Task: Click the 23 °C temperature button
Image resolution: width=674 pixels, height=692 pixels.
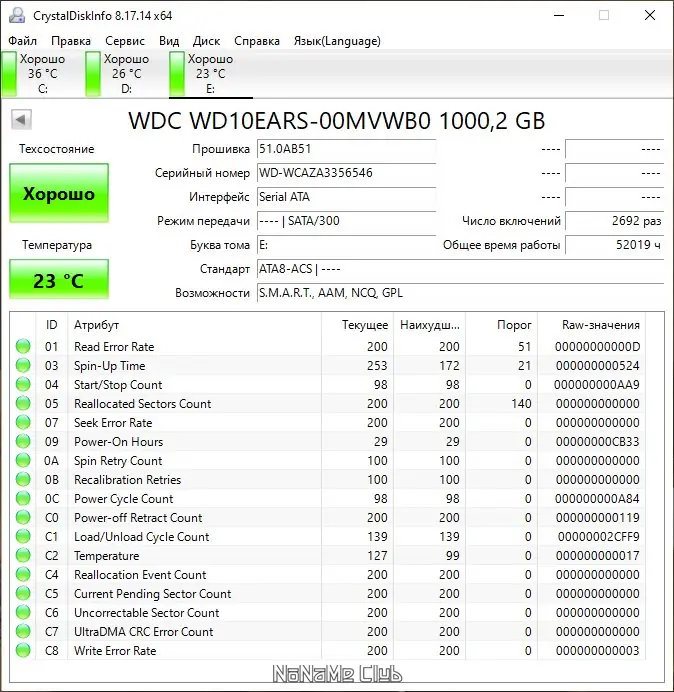Action: tap(59, 280)
